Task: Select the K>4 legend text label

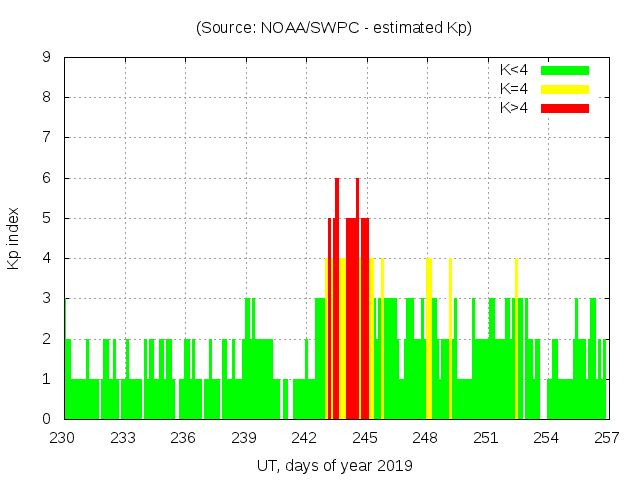Action: tap(514, 107)
